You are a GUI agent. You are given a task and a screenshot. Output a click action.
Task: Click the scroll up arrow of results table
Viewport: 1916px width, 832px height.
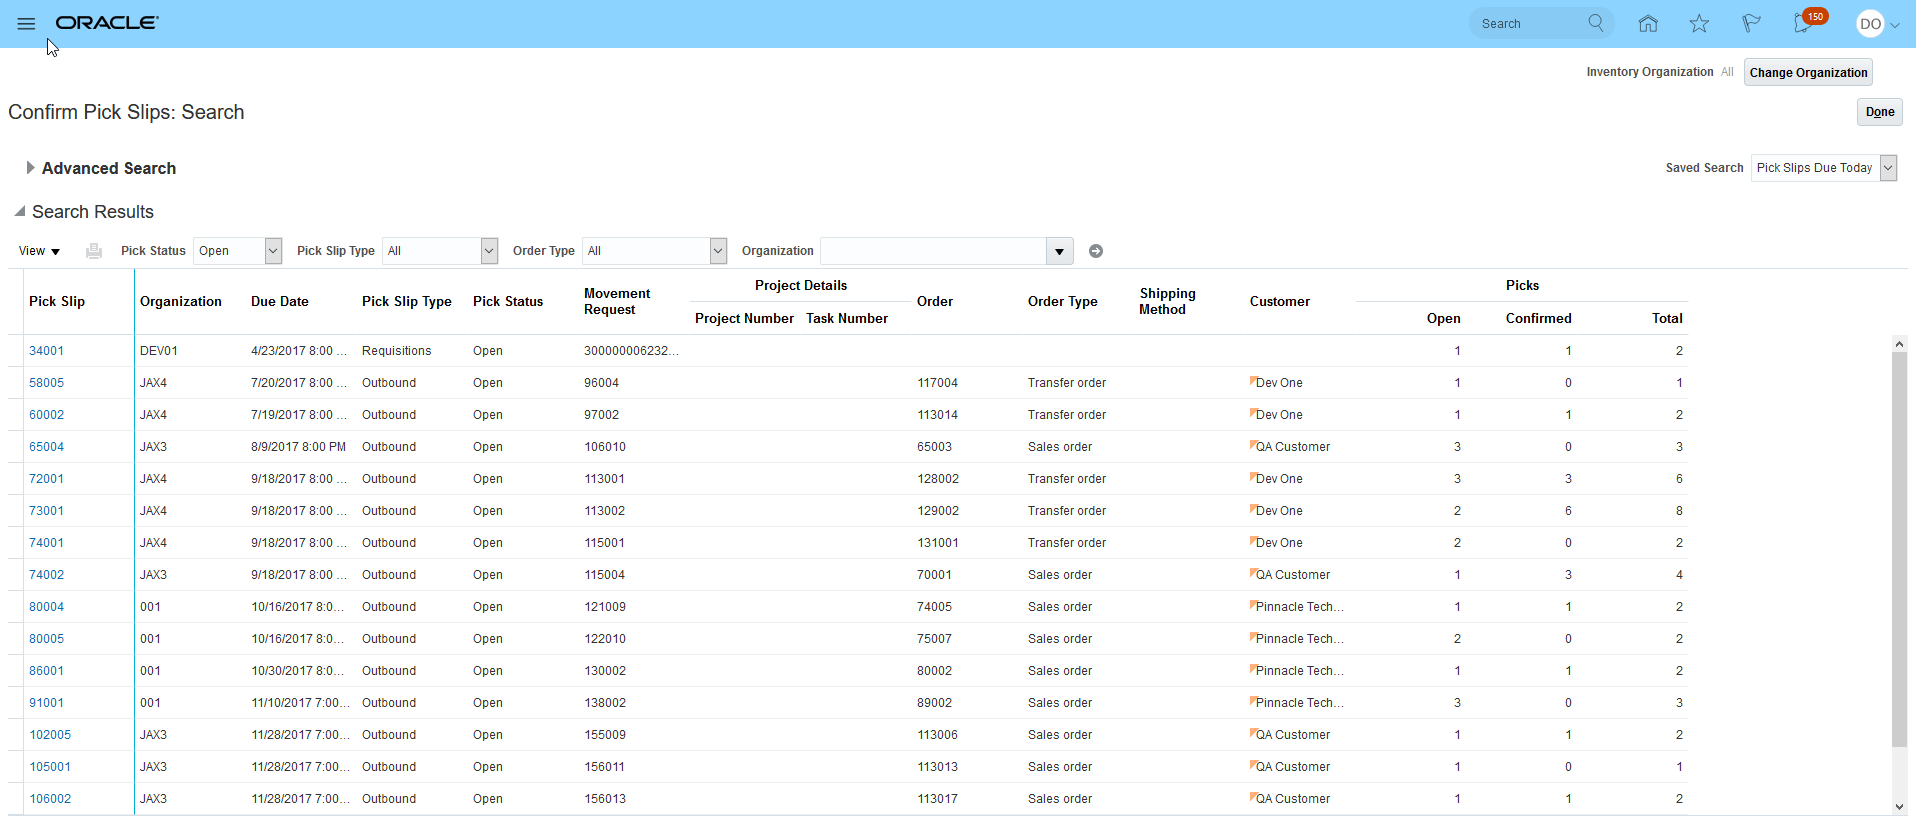1899,344
